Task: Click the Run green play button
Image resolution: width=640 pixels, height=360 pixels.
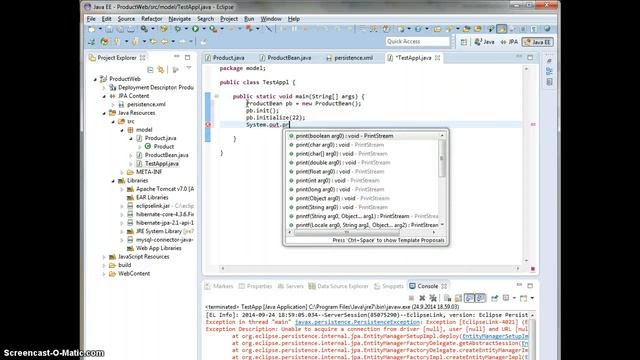Action: [196, 29]
